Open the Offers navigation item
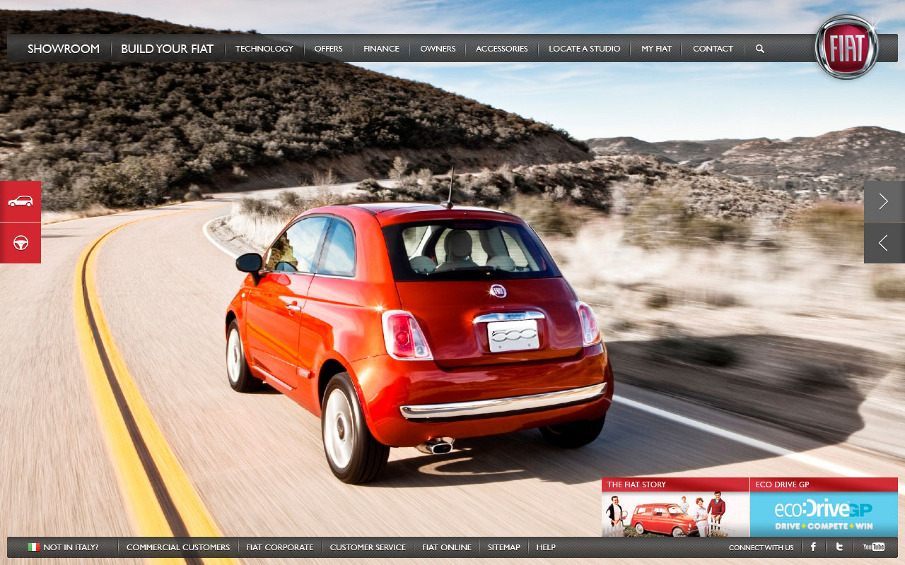This screenshot has height=565, width=905. coord(328,48)
